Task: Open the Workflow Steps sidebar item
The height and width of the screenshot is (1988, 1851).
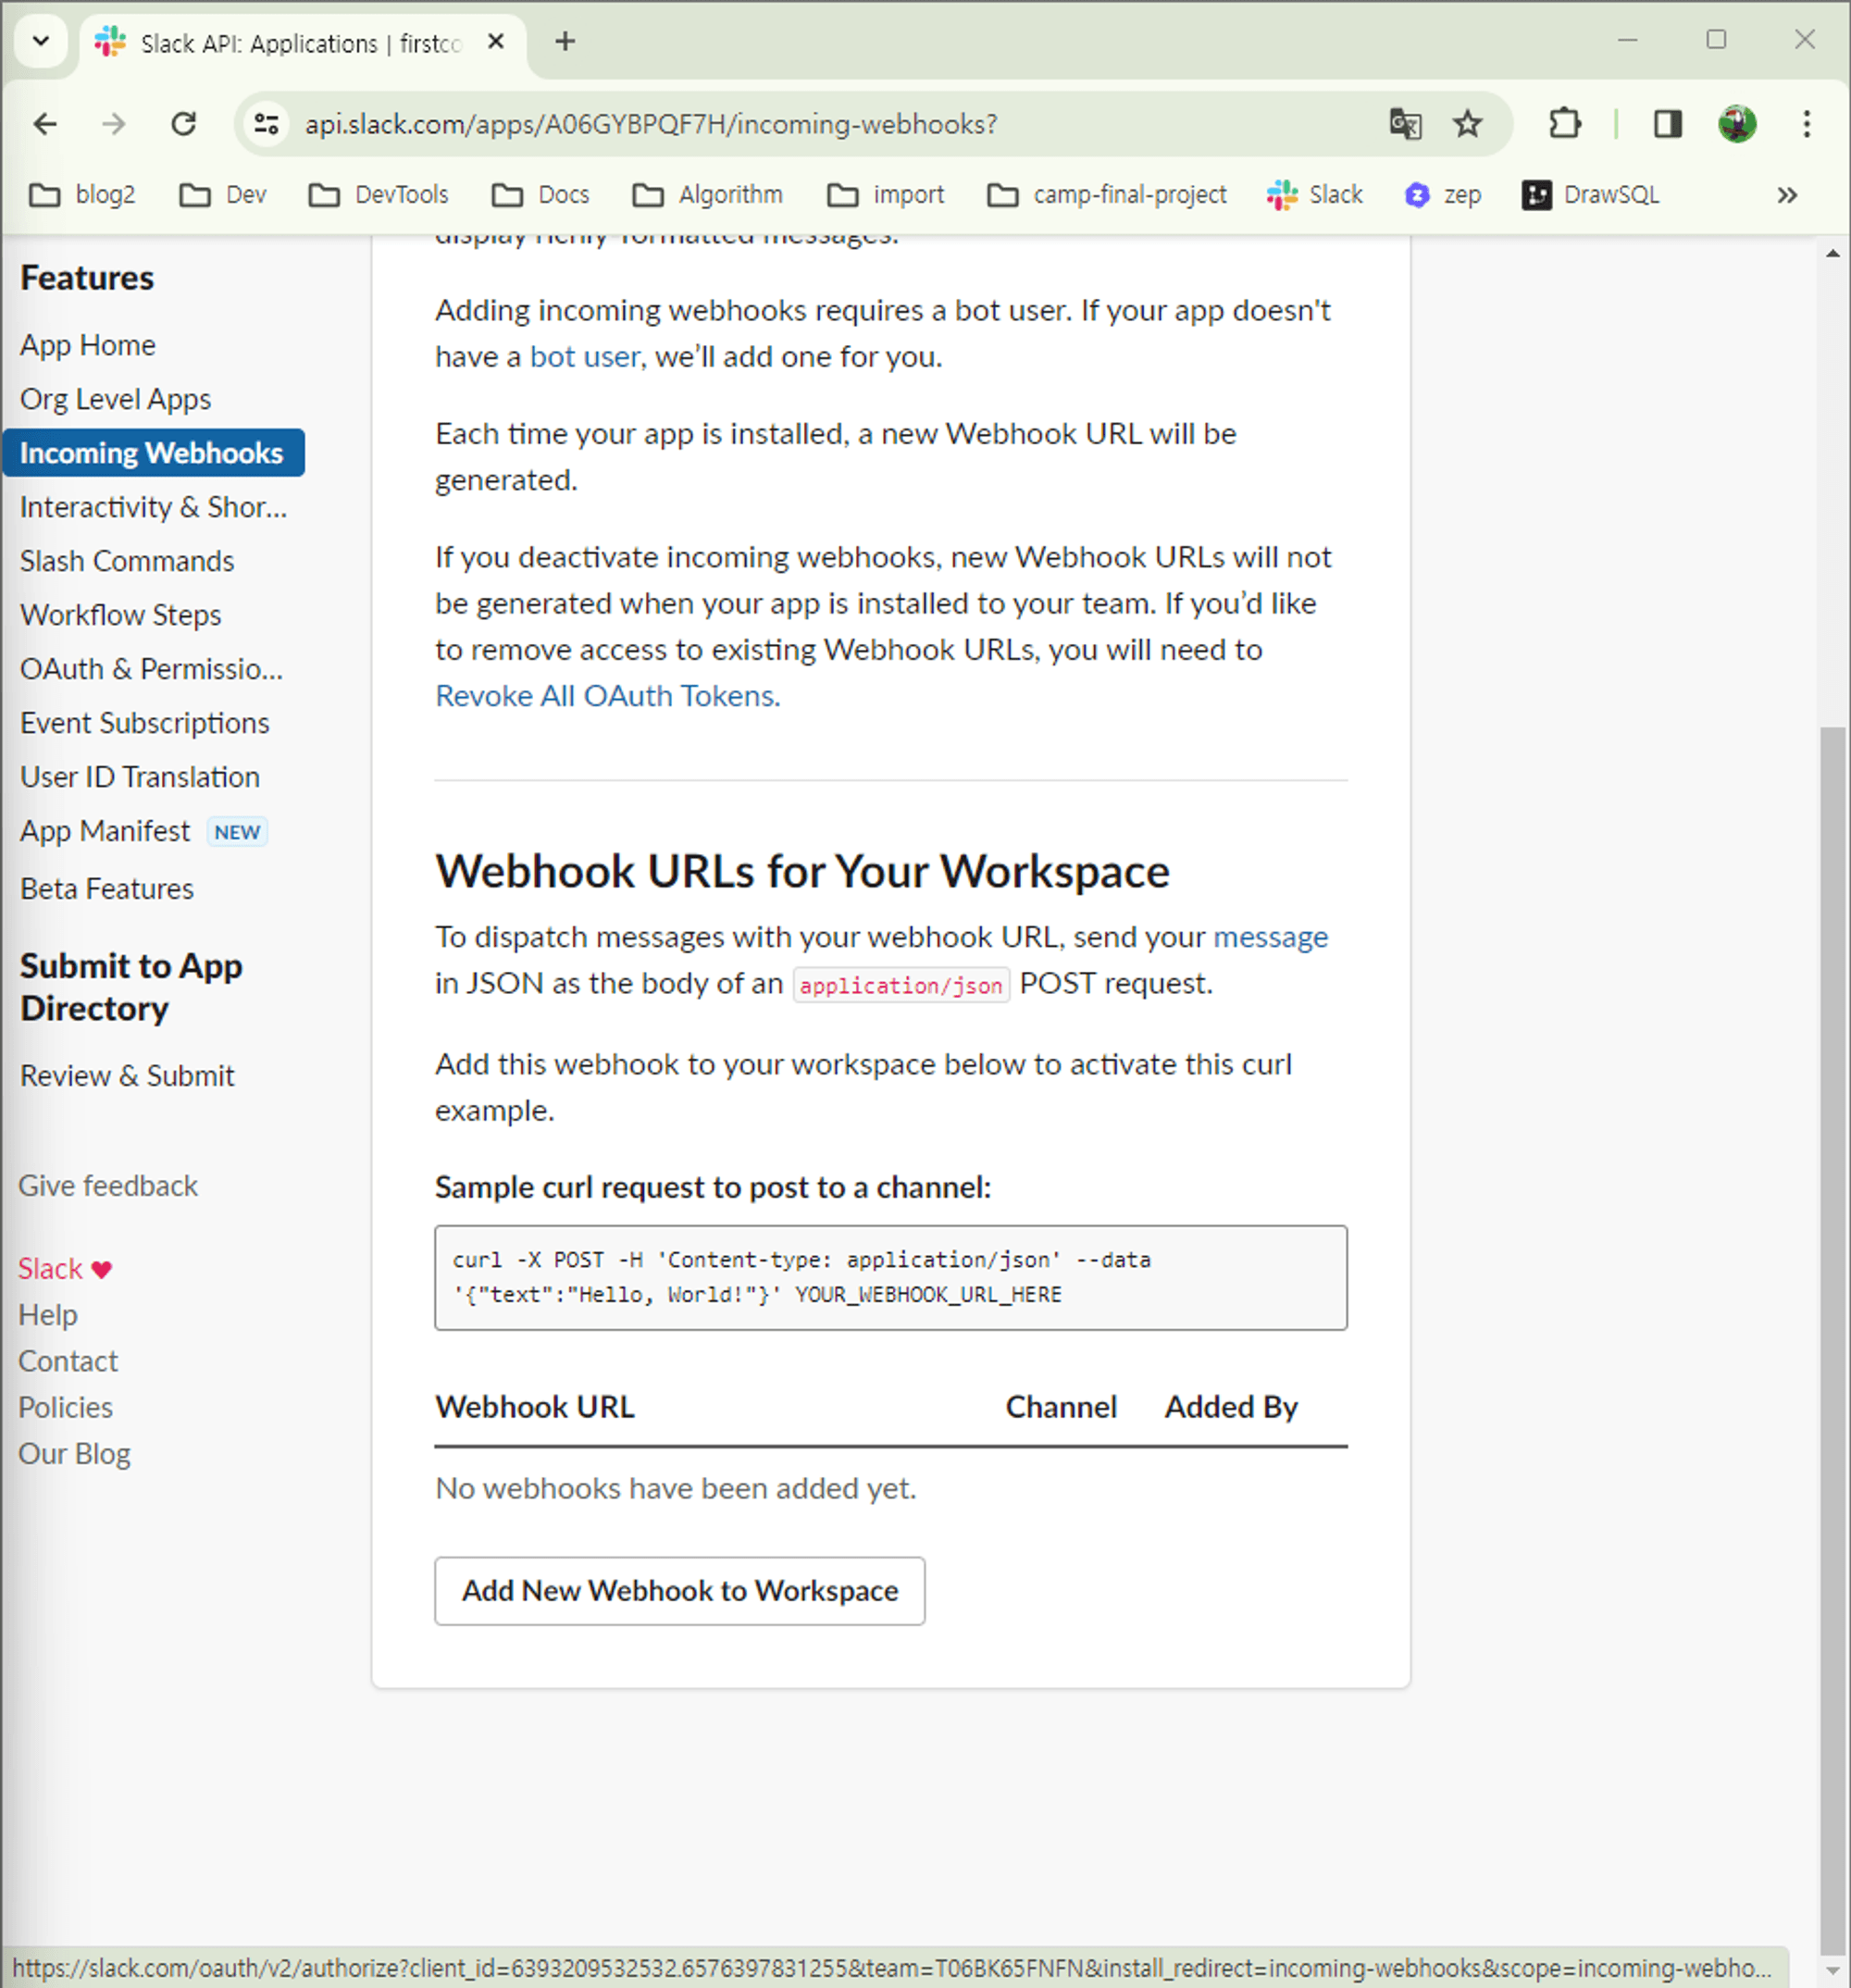Action: 122,614
